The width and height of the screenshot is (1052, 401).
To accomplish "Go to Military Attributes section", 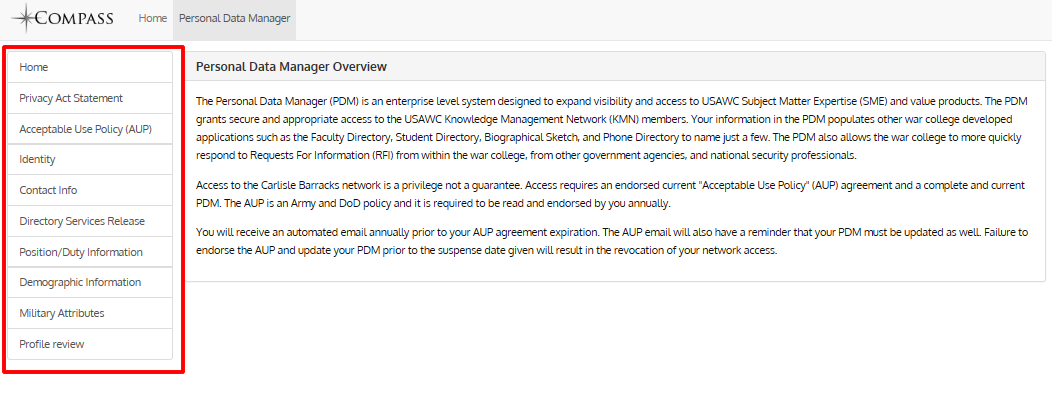I will coord(90,313).
